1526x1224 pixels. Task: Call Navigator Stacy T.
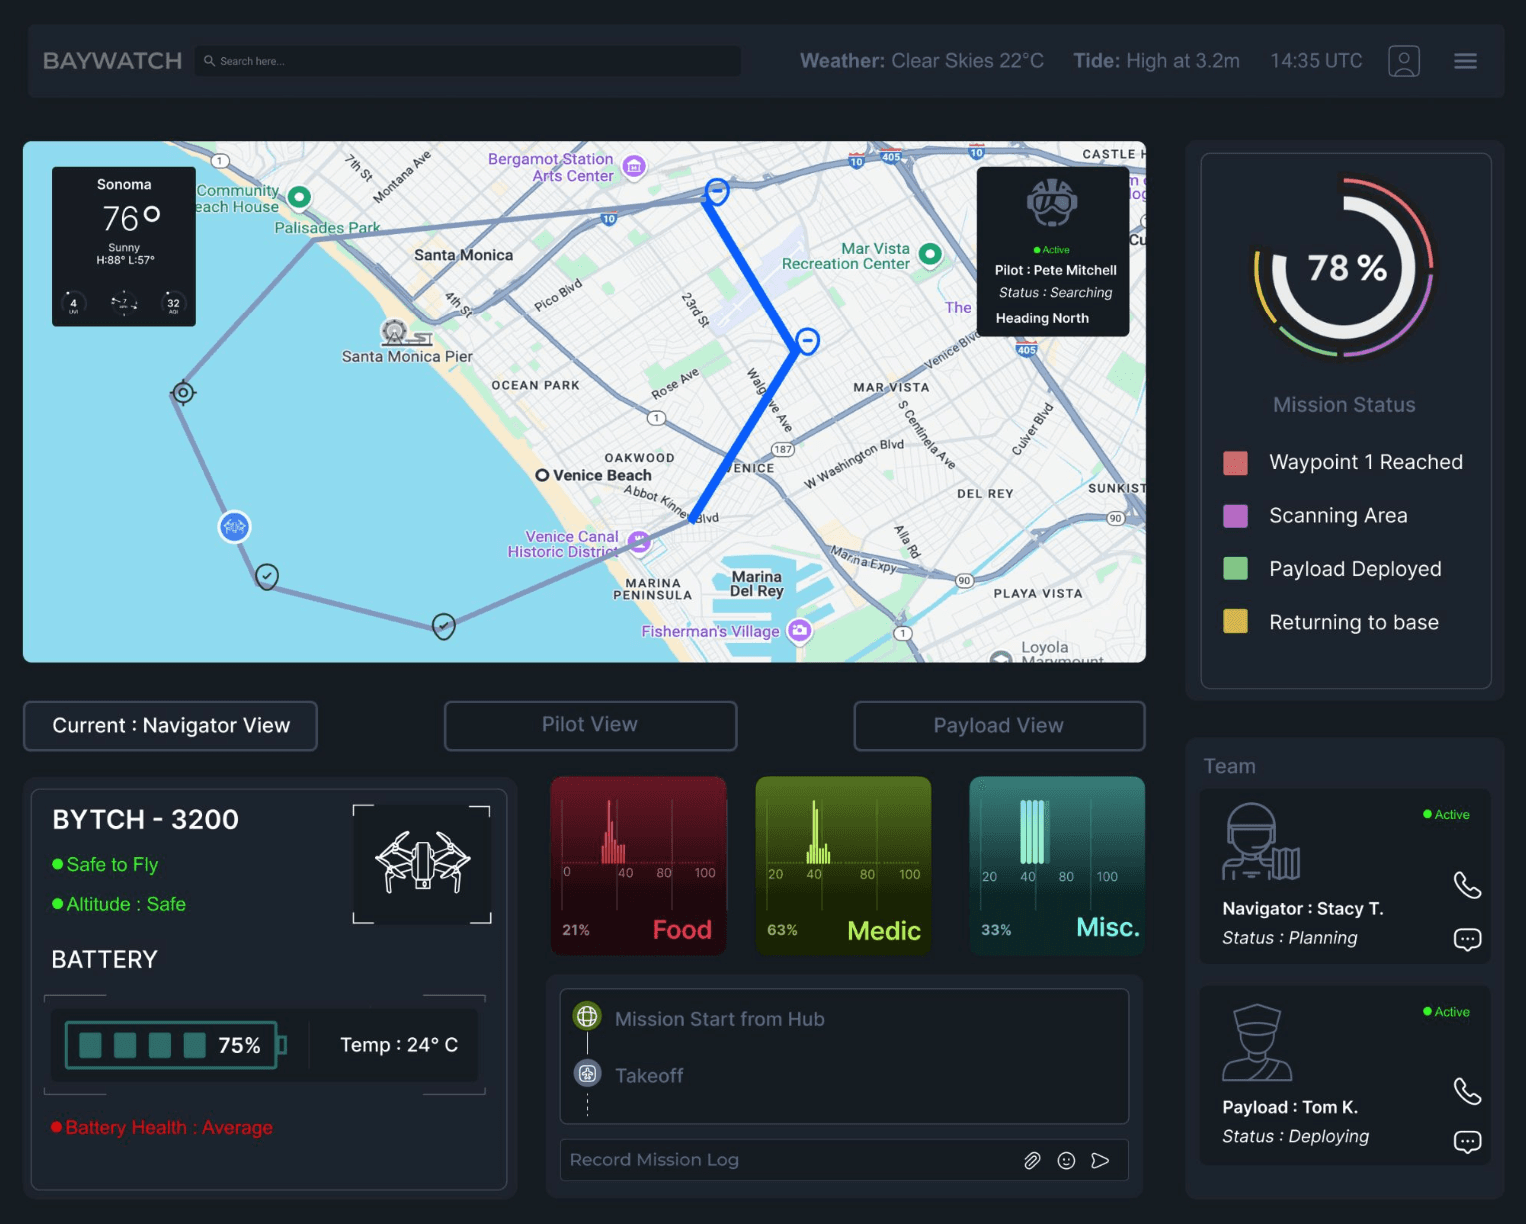(1467, 885)
